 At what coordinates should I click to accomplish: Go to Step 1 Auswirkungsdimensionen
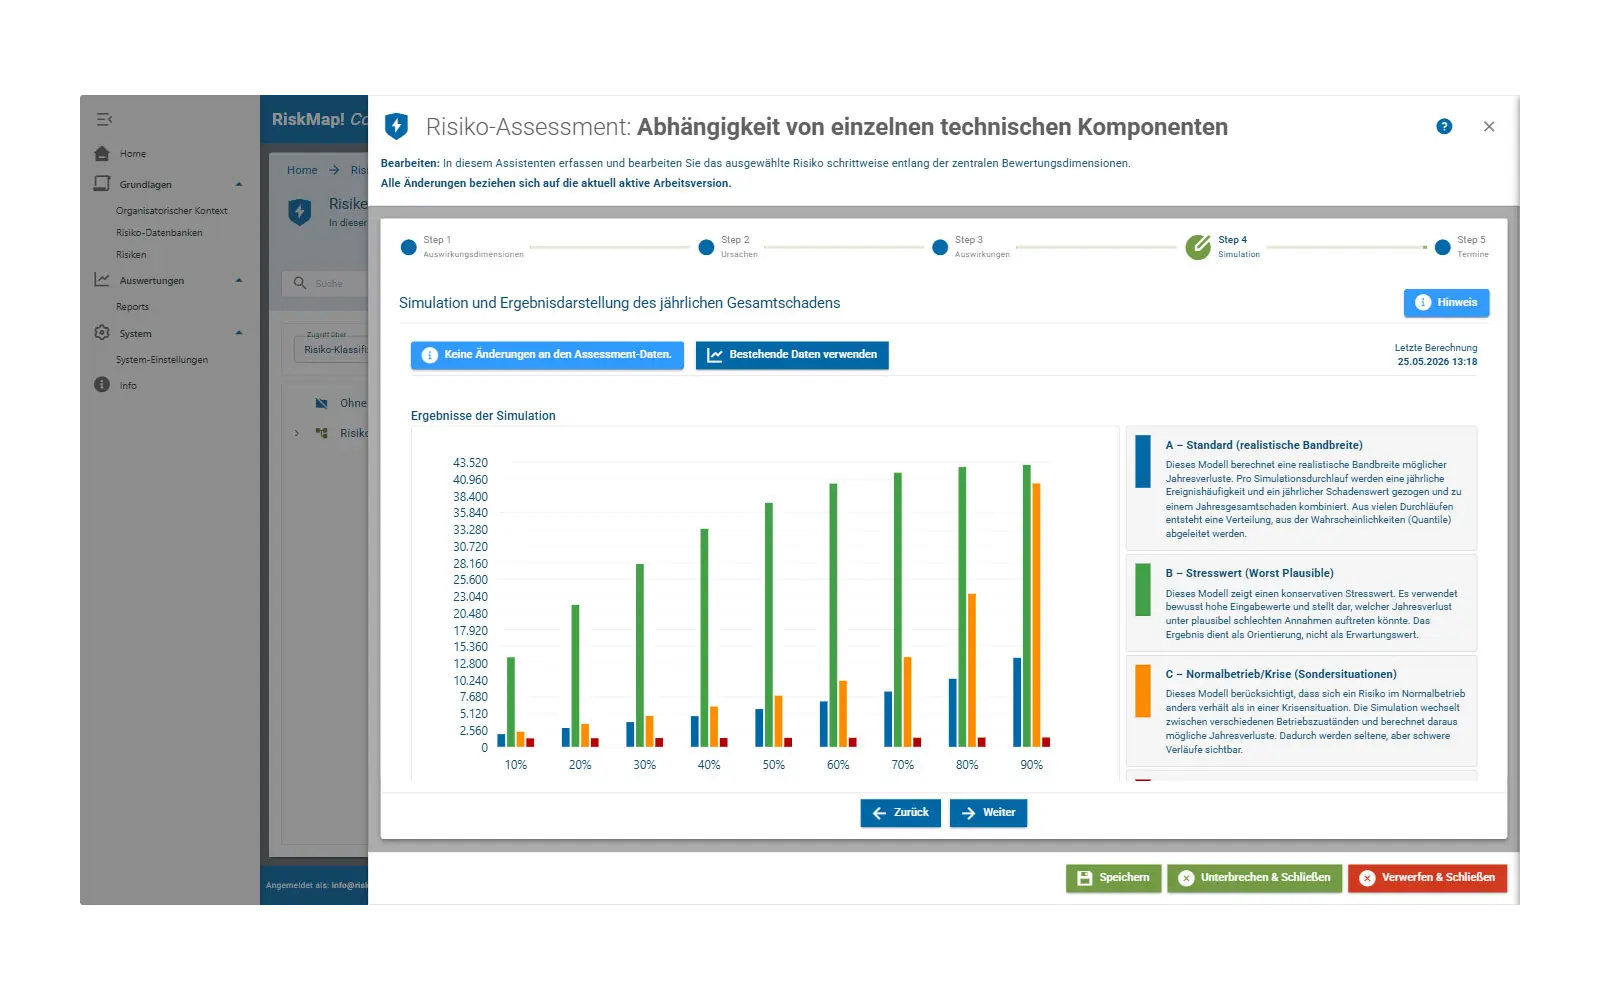408,248
